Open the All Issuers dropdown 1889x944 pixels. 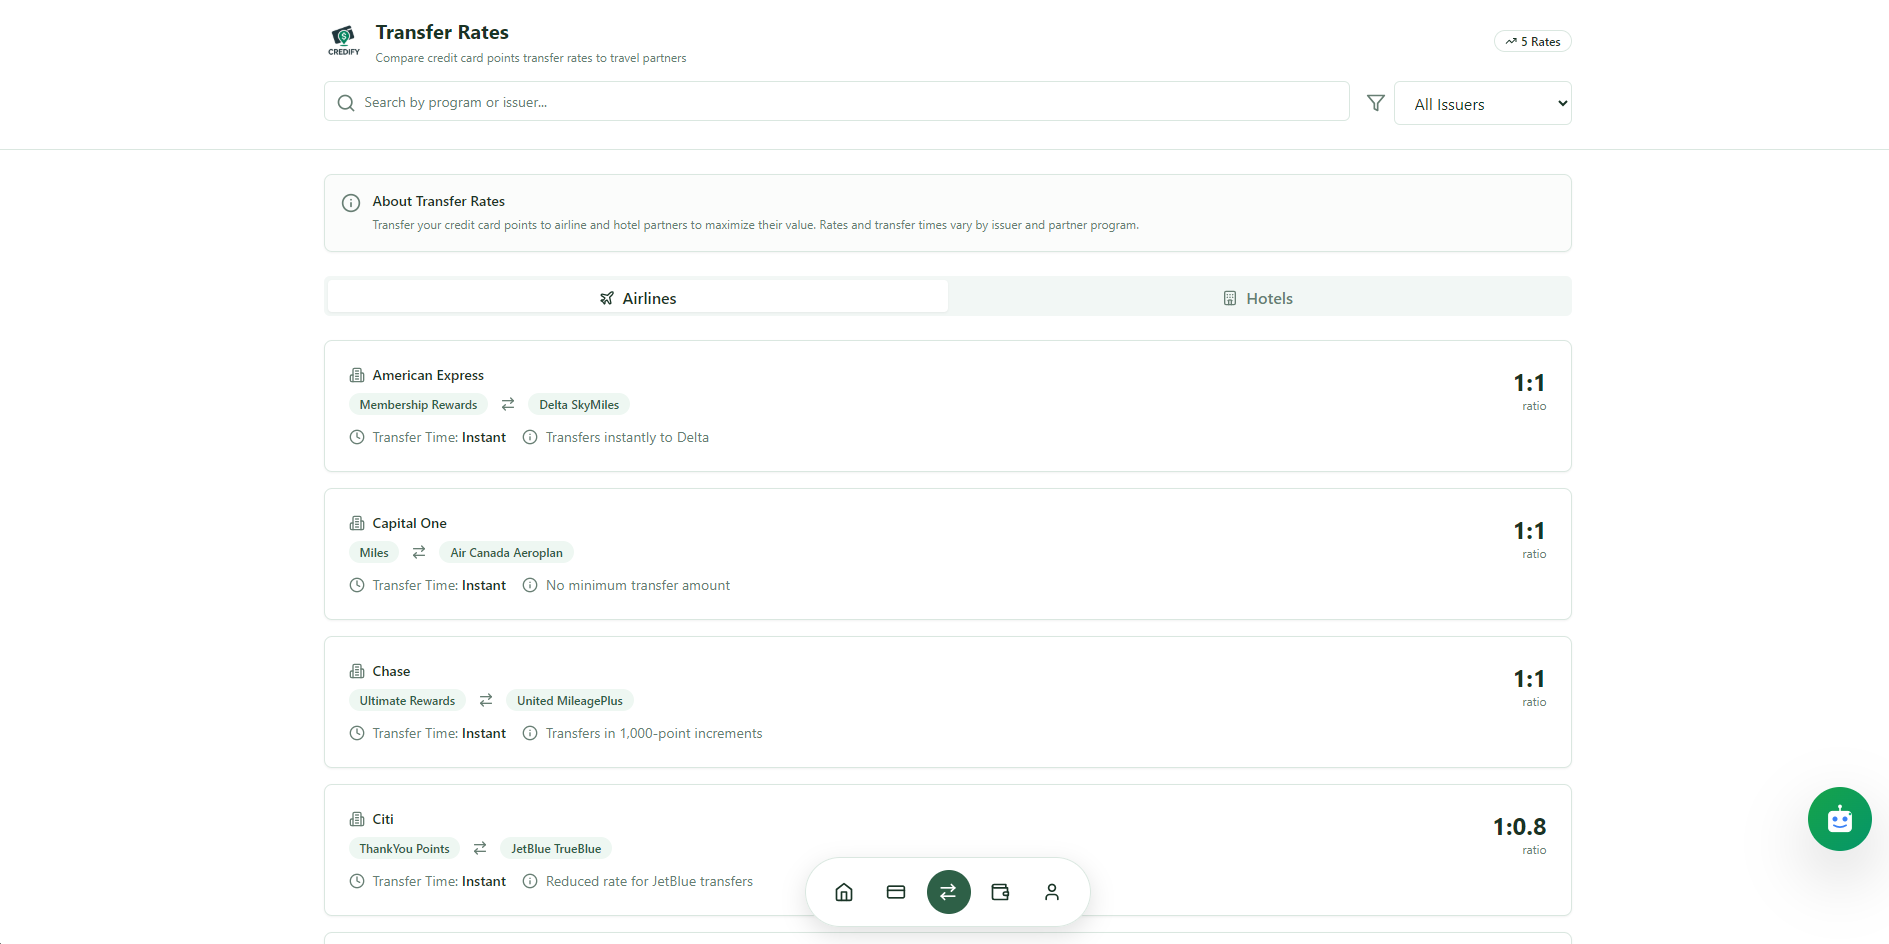coord(1482,103)
